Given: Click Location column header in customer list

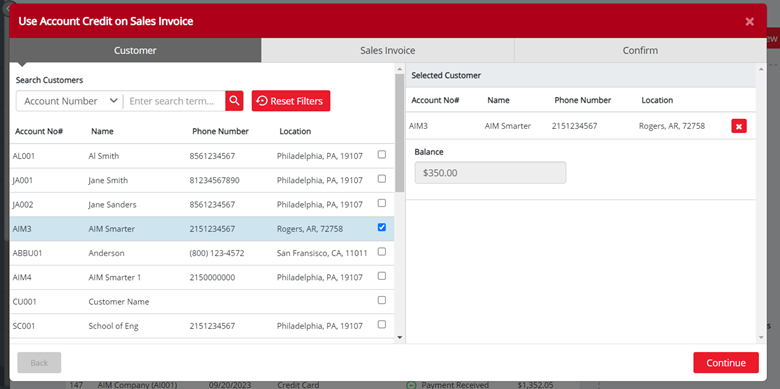Looking at the screenshot, I should tap(295, 131).
